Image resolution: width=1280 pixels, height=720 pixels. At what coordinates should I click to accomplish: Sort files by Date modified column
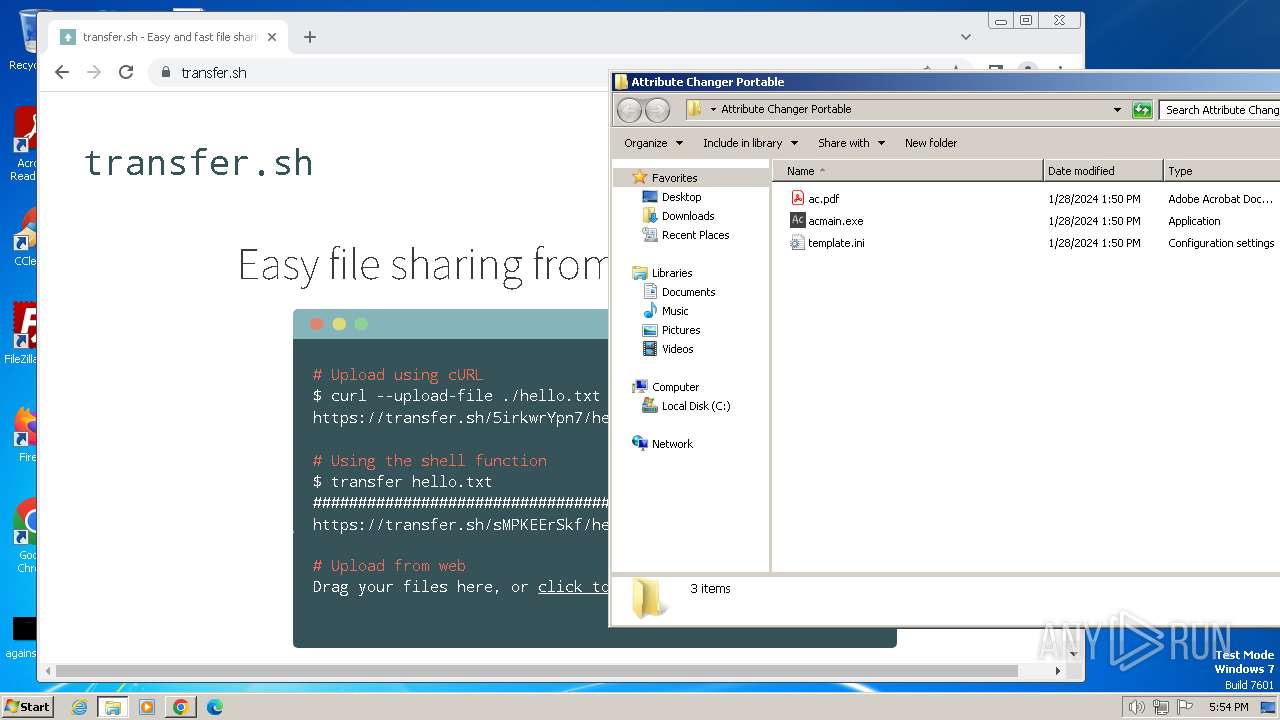pos(1103,171)
